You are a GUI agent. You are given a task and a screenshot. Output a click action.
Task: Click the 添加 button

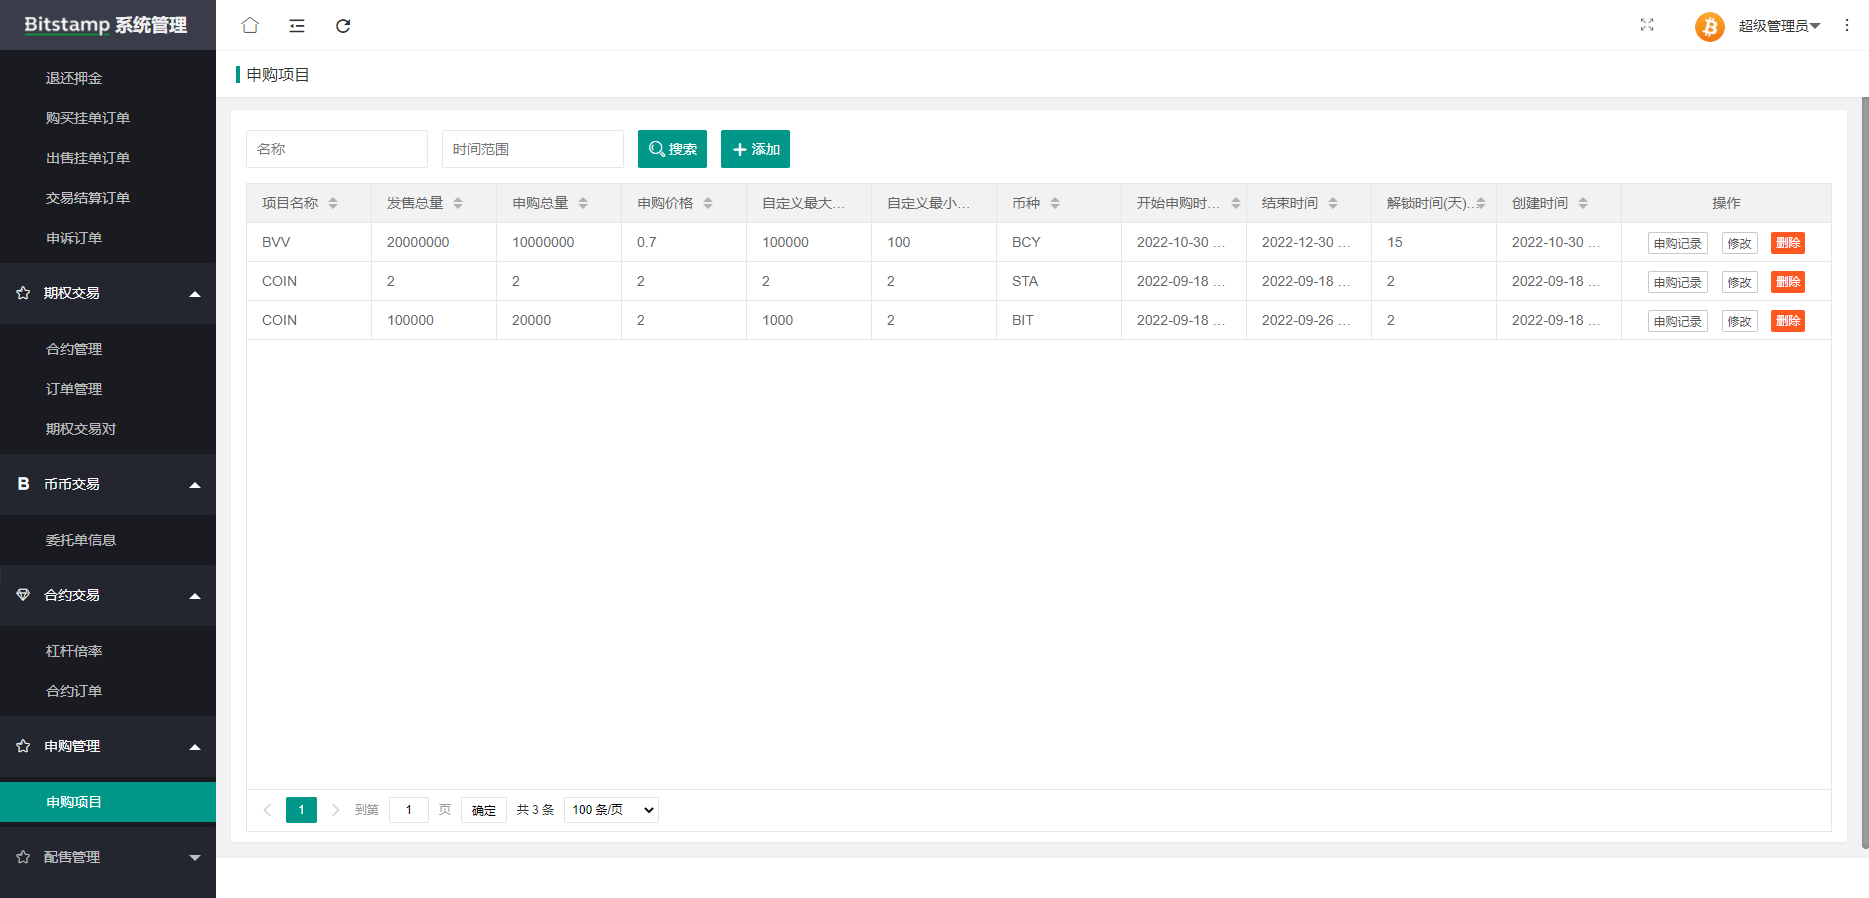coord(755,149)
